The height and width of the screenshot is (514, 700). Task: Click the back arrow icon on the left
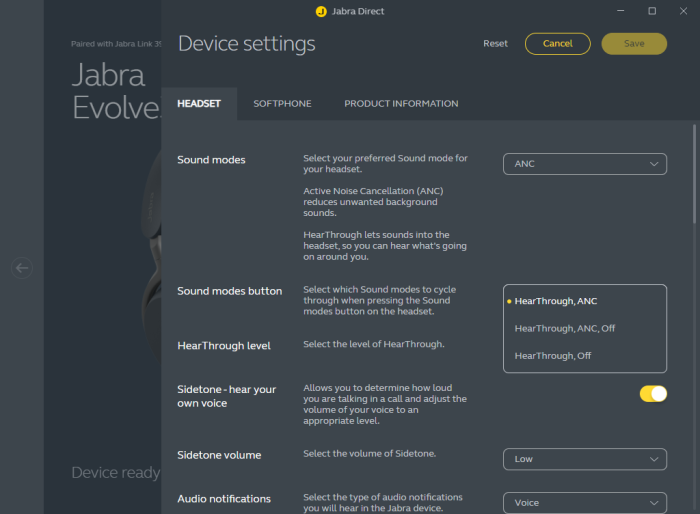(x=22, y=268)
